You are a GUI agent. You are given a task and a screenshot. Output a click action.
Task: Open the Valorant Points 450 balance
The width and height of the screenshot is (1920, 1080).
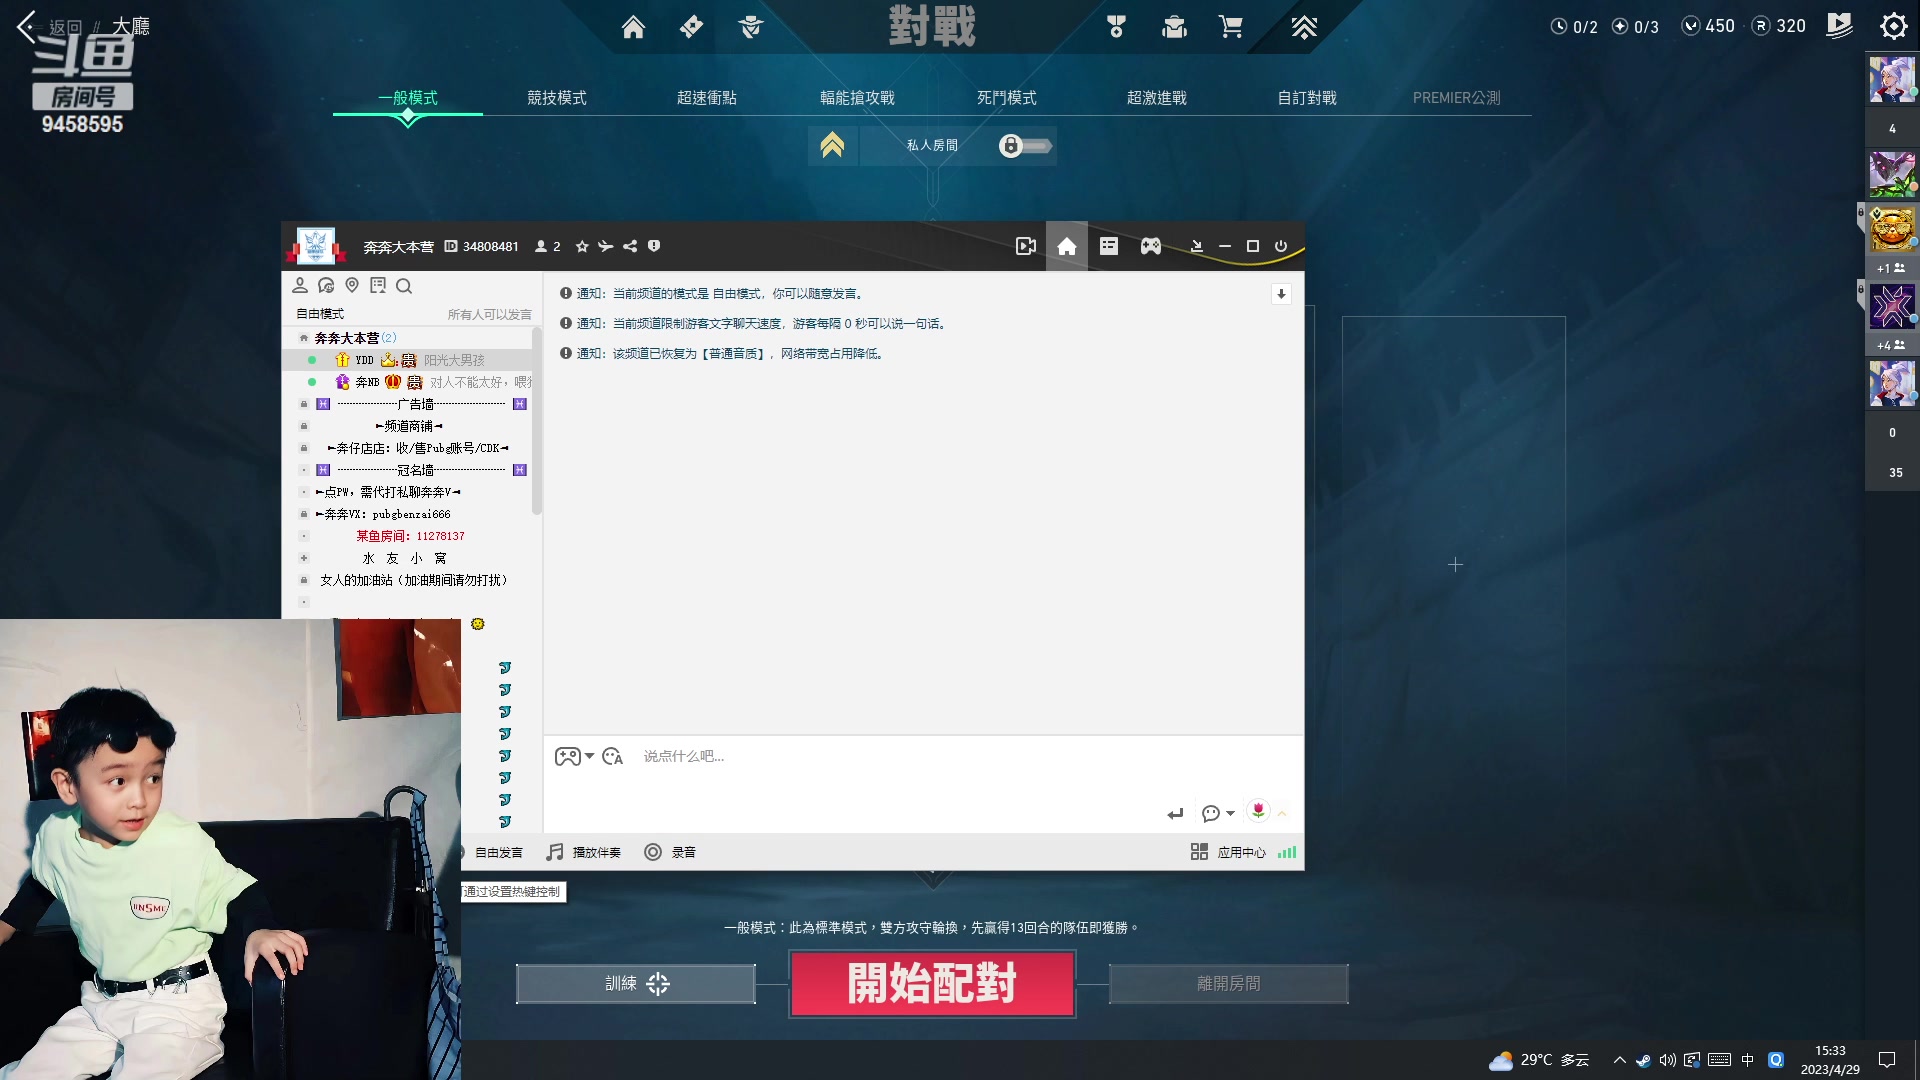point(1709,26)
